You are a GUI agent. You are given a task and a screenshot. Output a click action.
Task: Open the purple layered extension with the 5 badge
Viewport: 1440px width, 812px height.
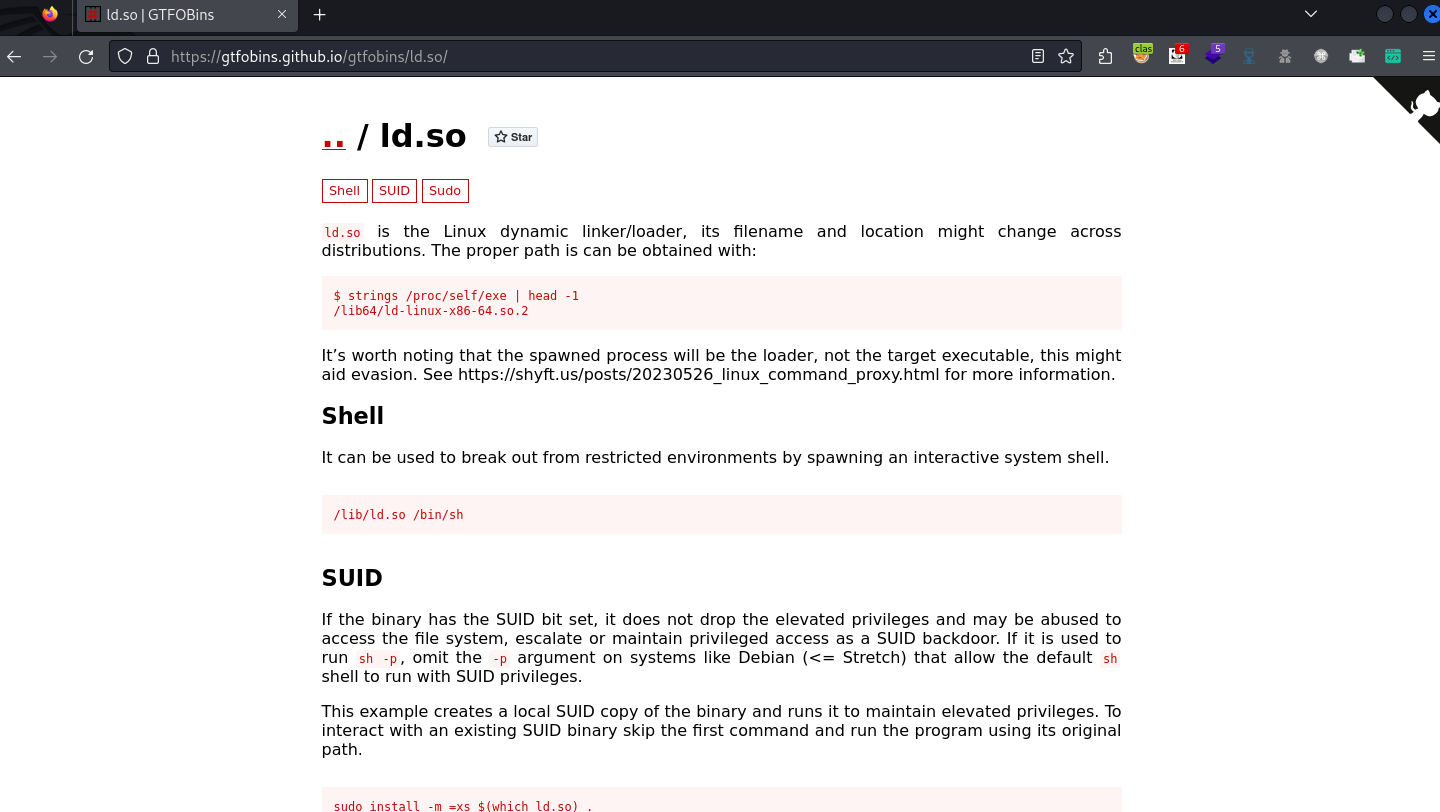1214,54
